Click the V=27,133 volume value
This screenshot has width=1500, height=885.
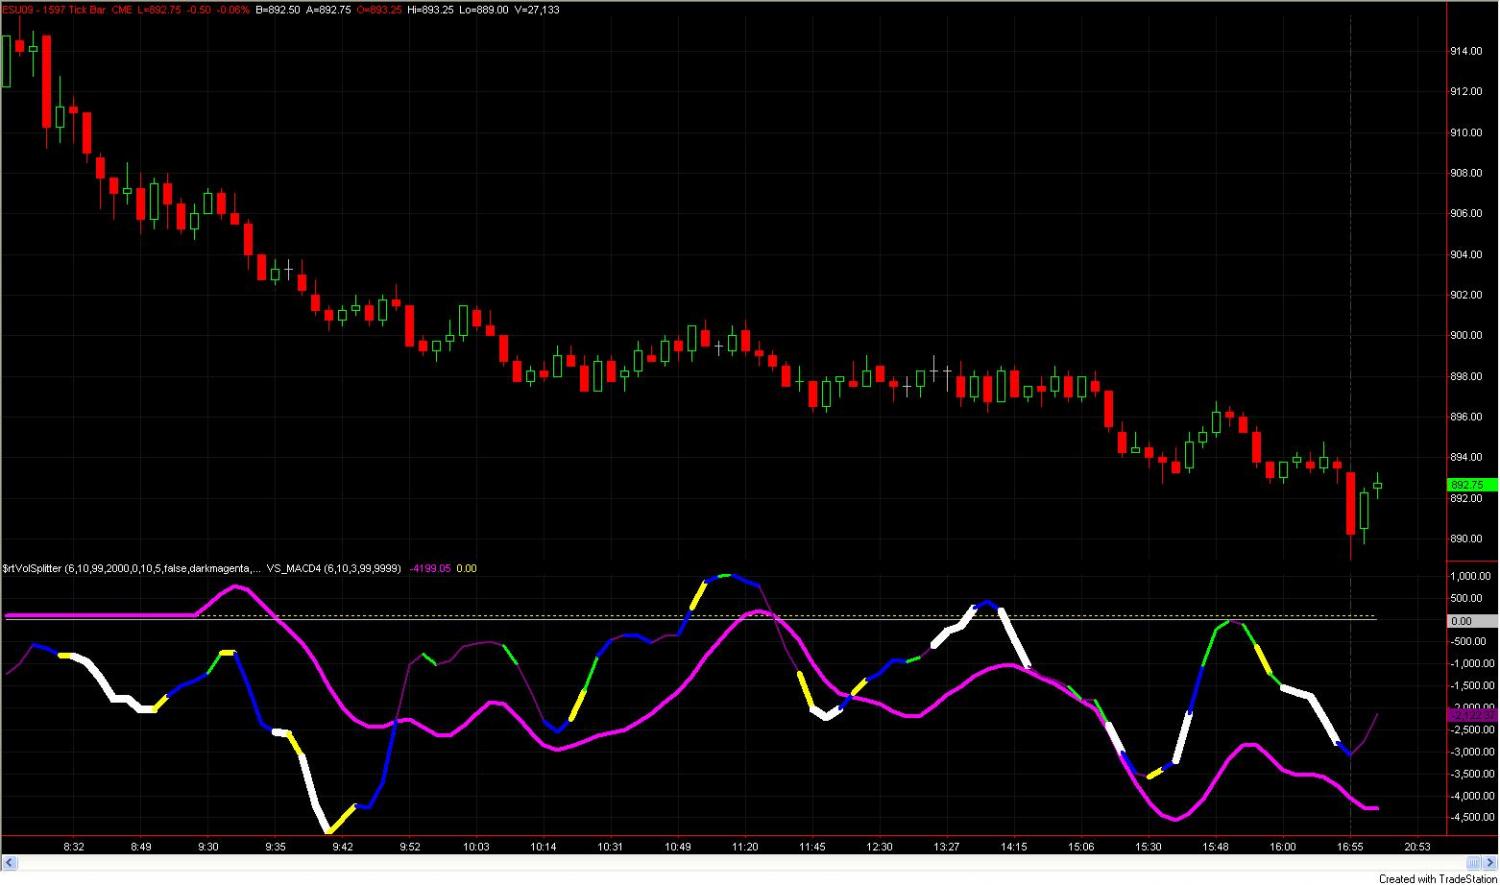(x=537, y=10)
